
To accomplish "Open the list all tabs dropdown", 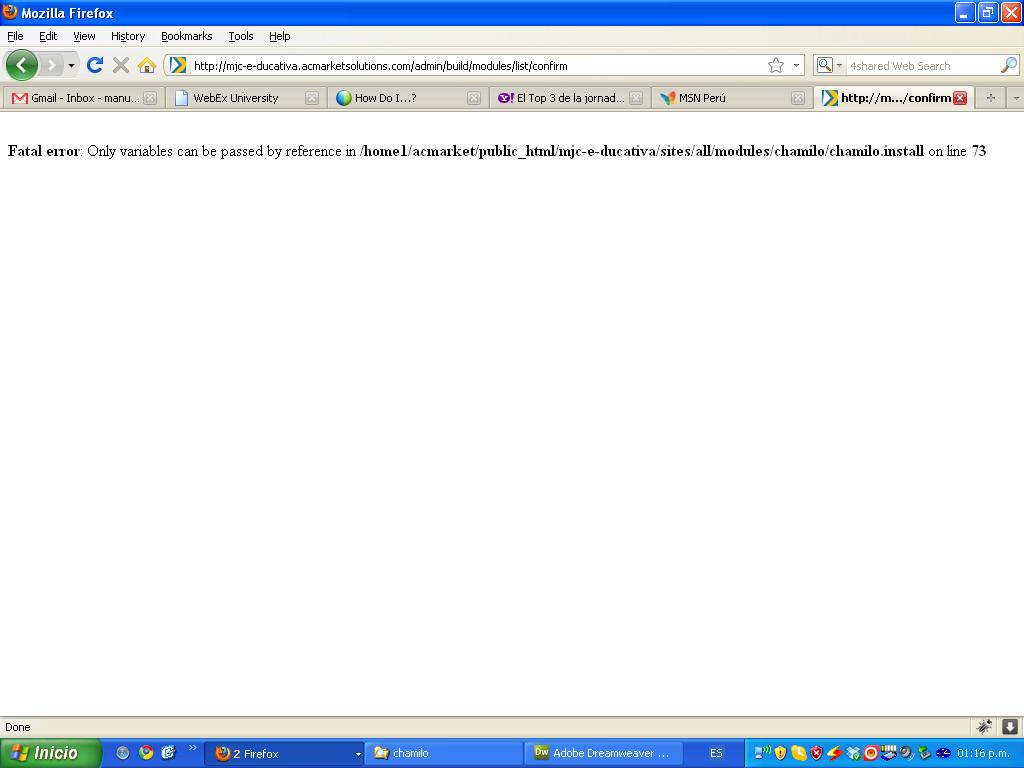I will point(1016,97).
